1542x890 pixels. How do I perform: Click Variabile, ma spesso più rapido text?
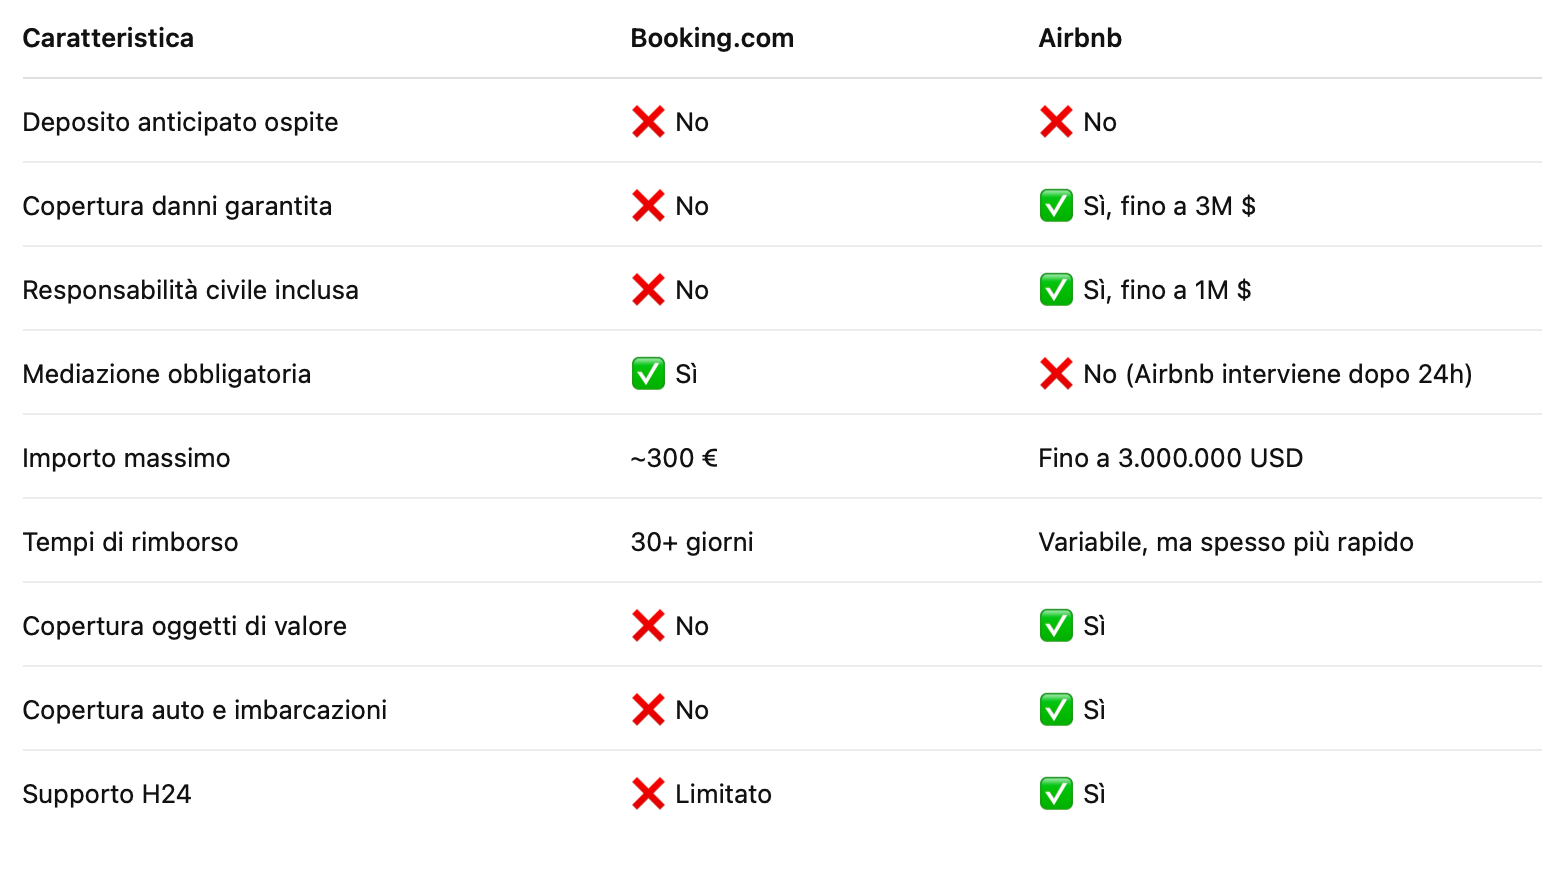click(x=1226, y=542)
